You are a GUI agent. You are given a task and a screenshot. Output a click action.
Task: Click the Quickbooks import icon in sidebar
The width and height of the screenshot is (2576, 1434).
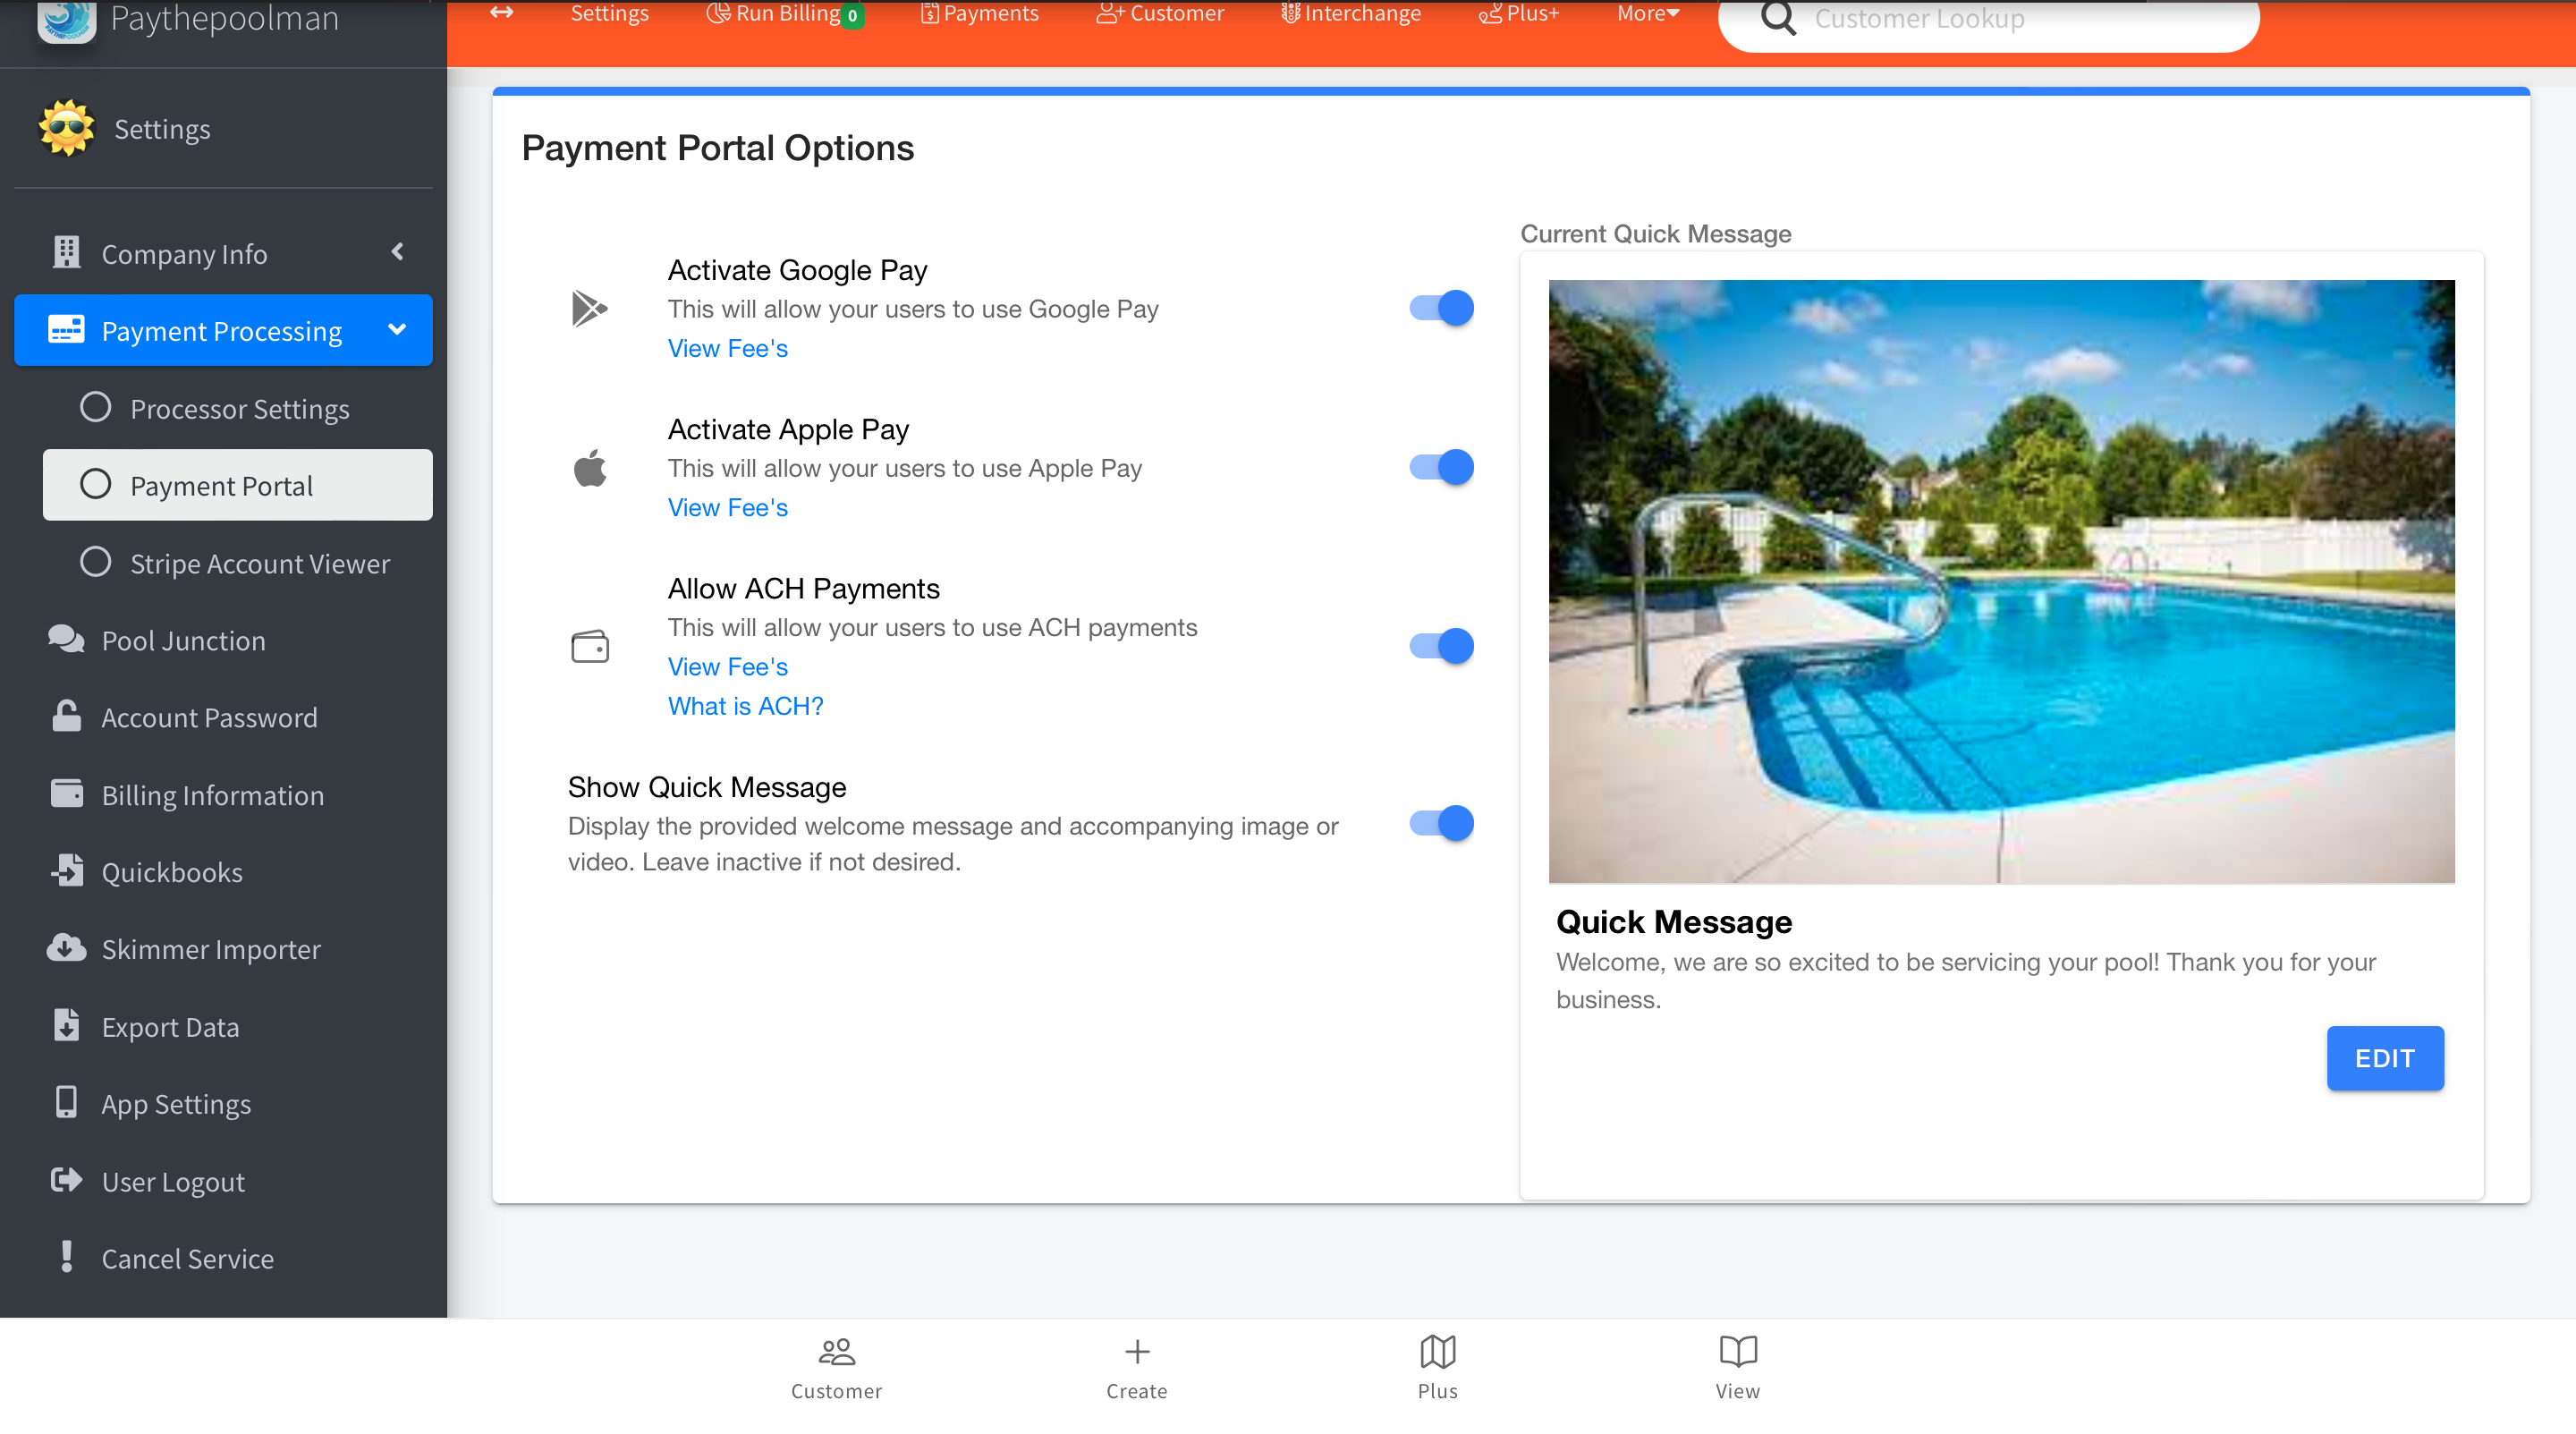[x=66, y=871]
